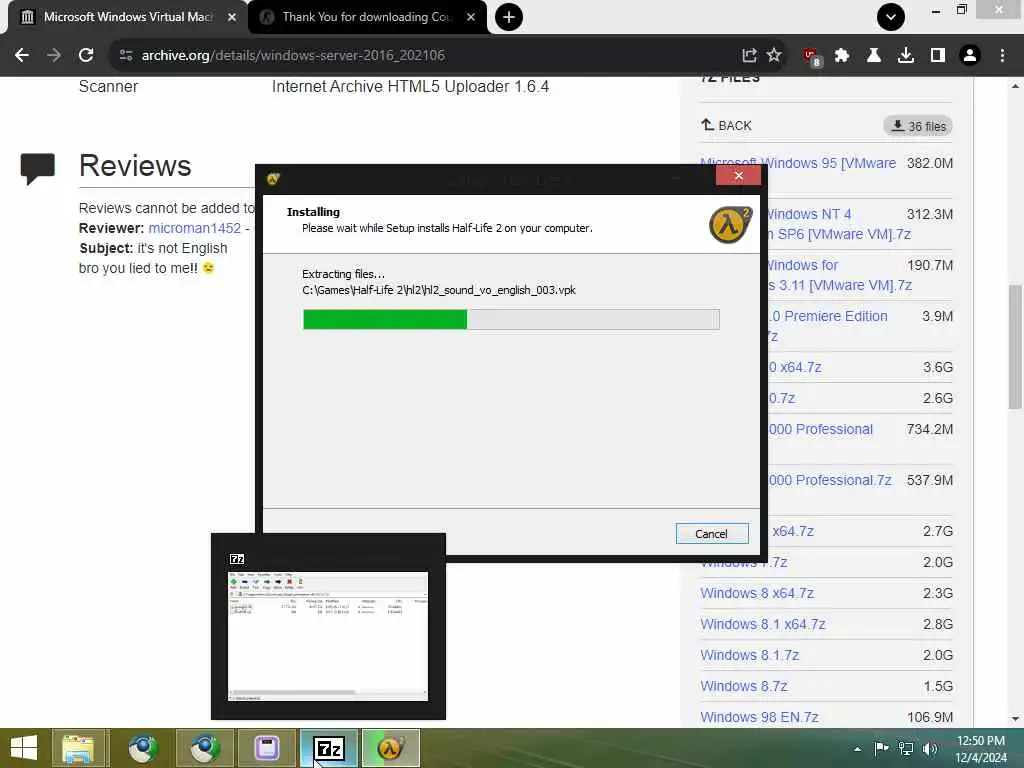Open Windows 8.1 x64.7z download link
The image size is (1024, 768).
click(x=763, y=624)
